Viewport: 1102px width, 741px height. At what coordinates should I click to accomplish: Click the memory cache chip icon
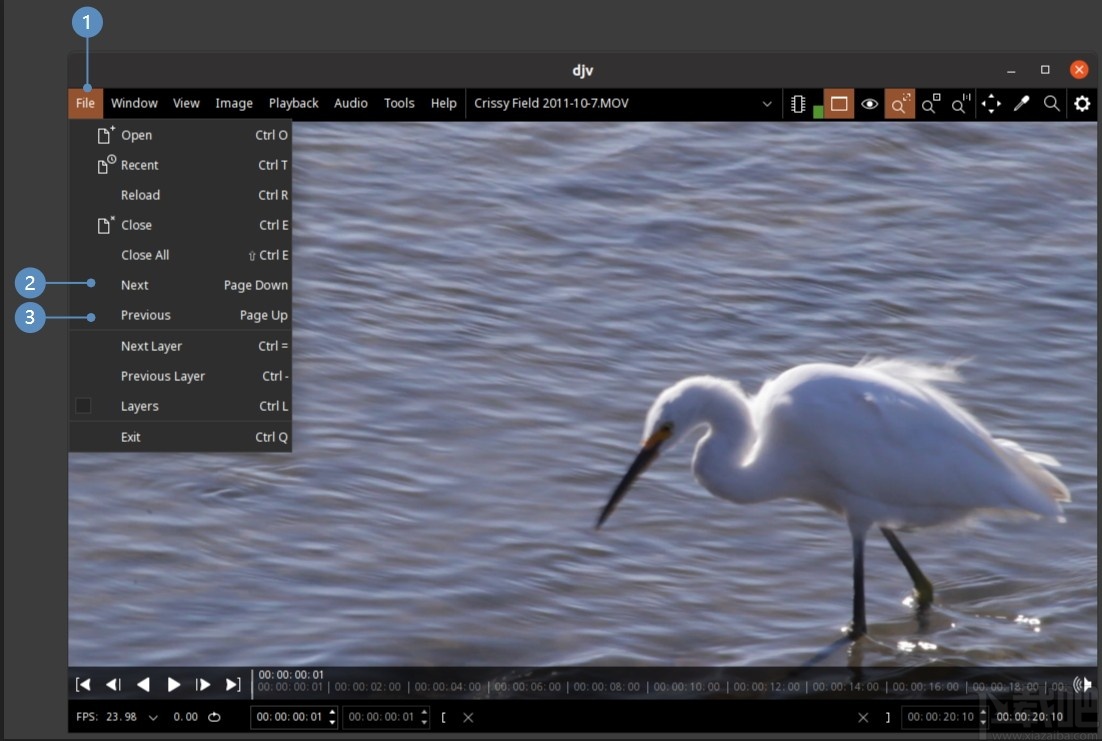point(798,104)
